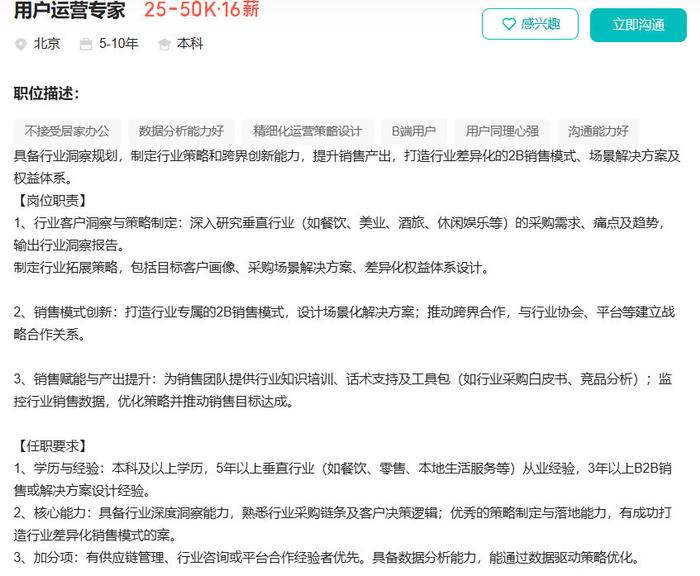This screenshot has height=576, width=700.
Task: Click the 立即沟通 button
Action: (638, 25)
